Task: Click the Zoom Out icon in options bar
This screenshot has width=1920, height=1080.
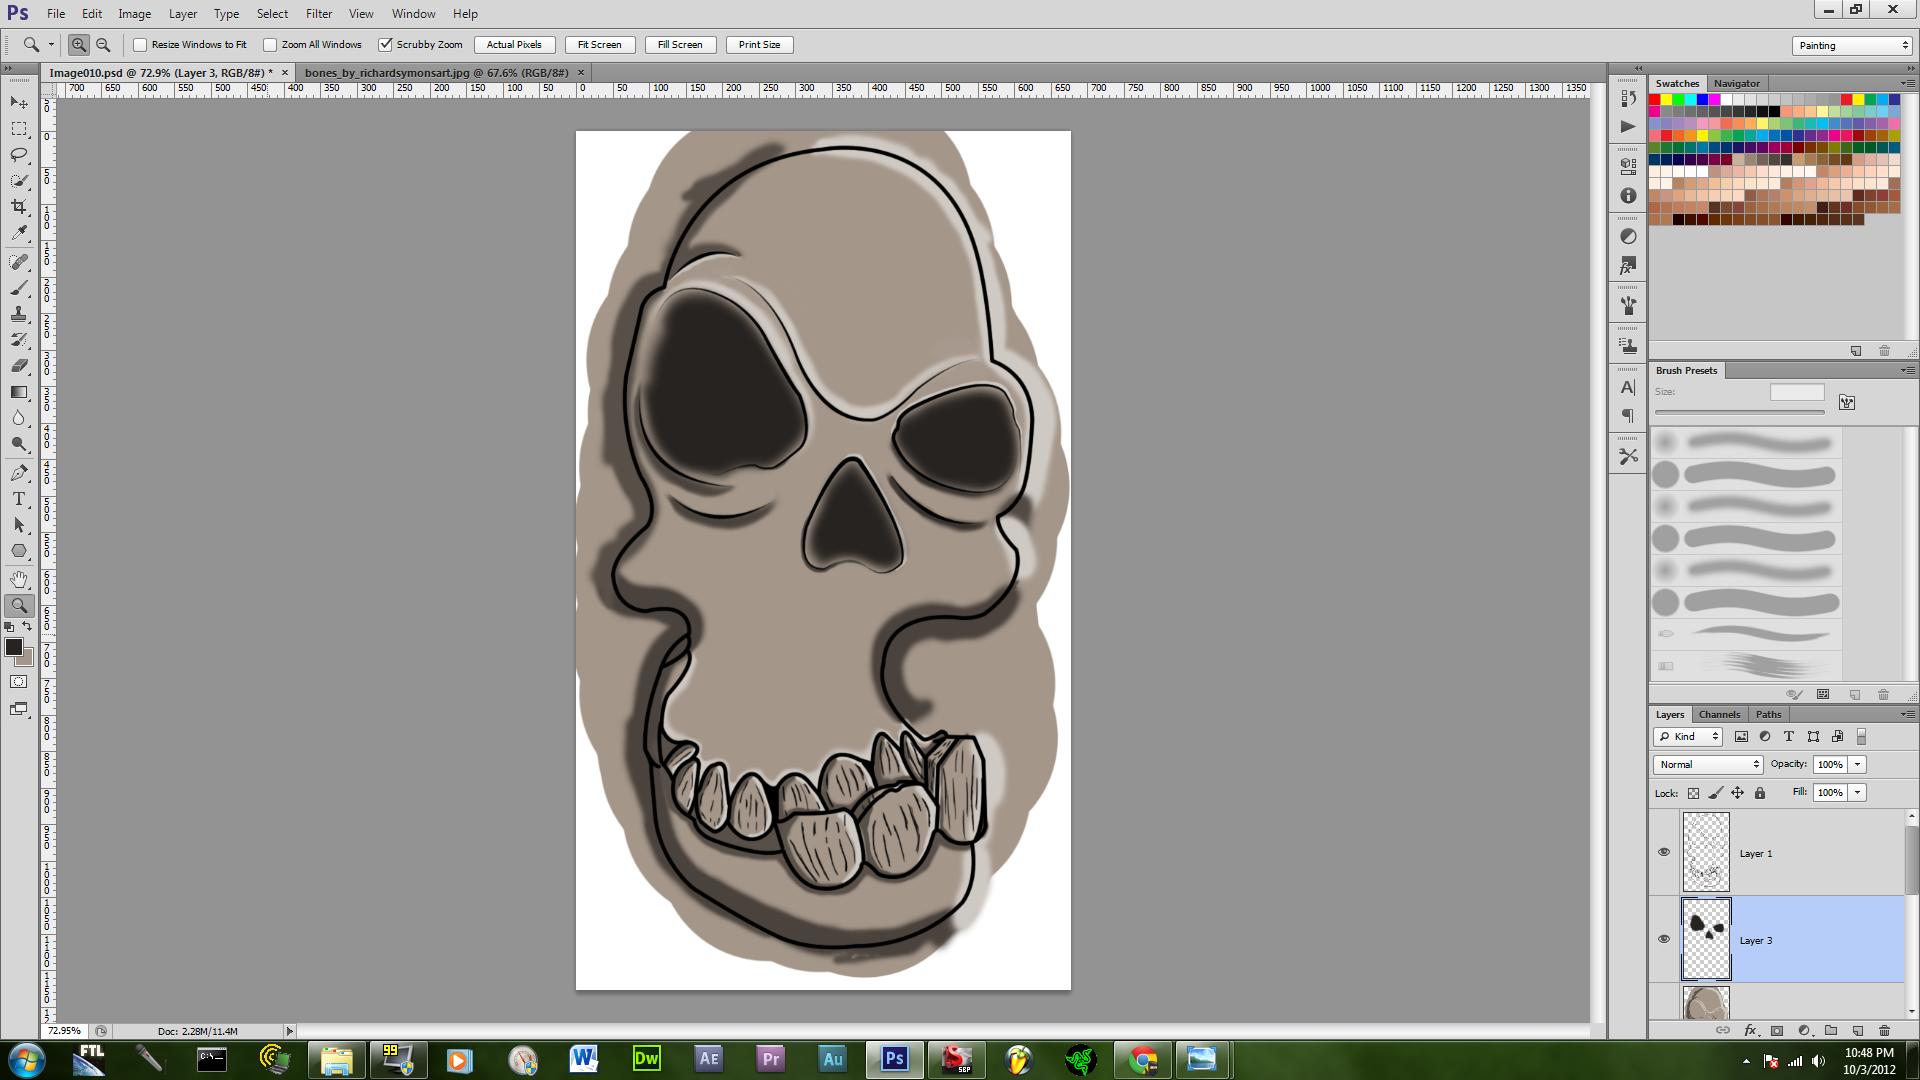Action: 102,45
